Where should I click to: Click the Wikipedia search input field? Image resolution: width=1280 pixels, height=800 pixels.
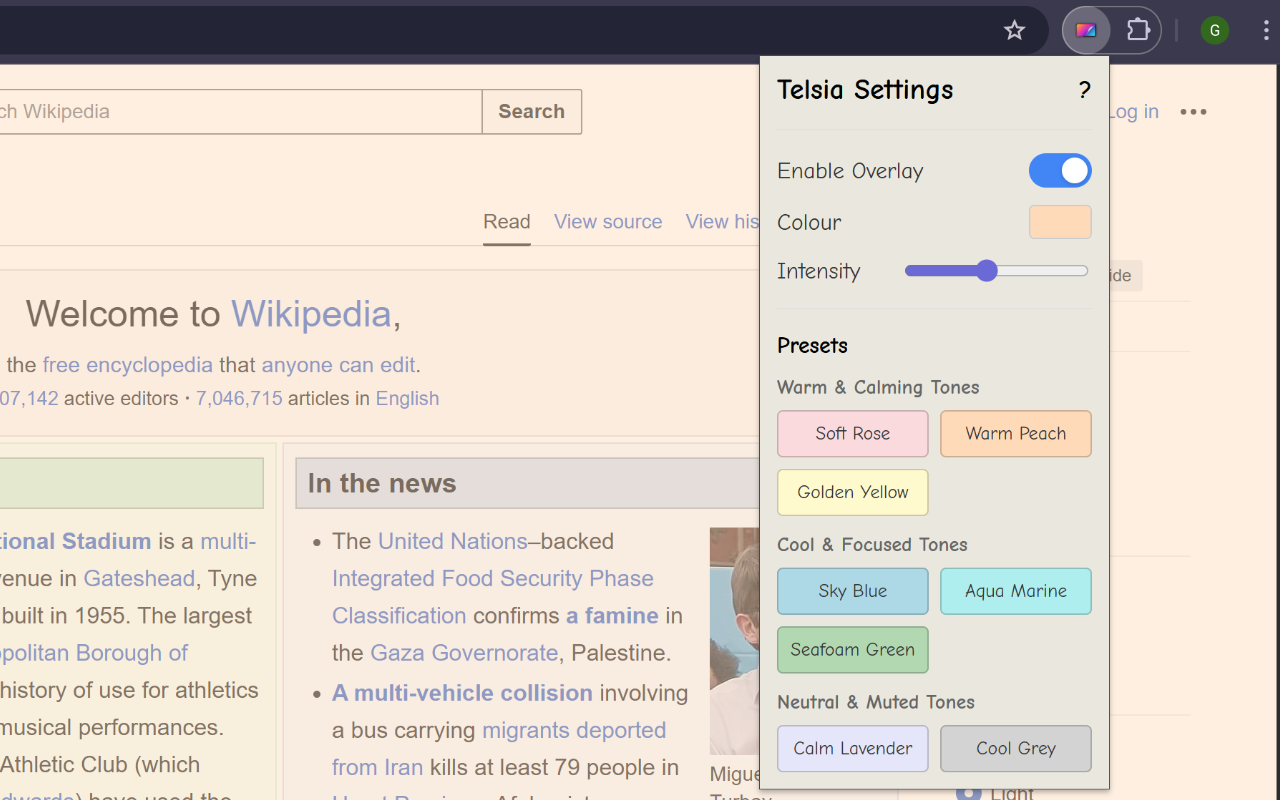click(x=240, y=111)
